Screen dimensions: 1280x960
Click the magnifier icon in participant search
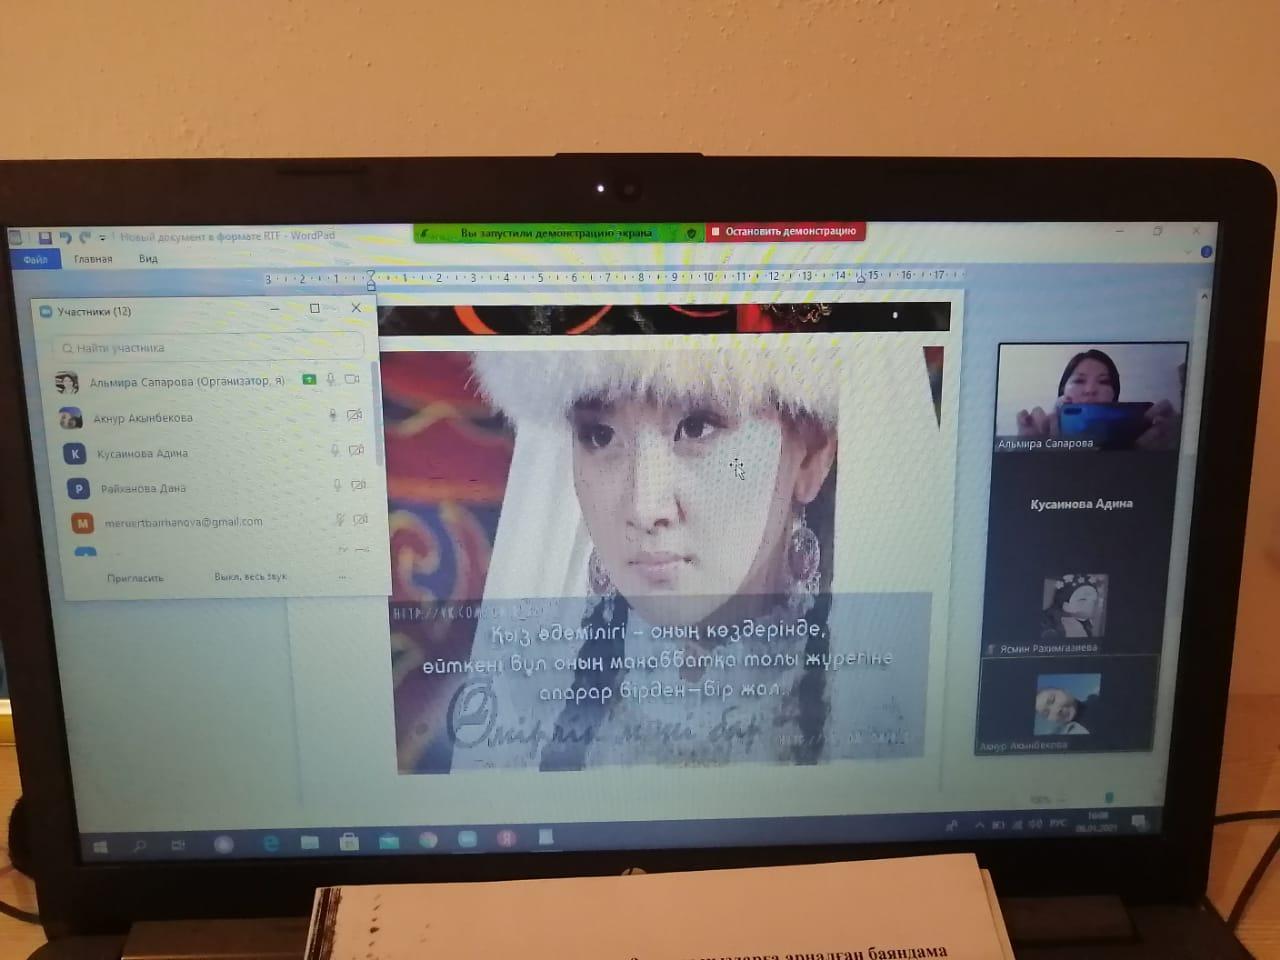67,348
